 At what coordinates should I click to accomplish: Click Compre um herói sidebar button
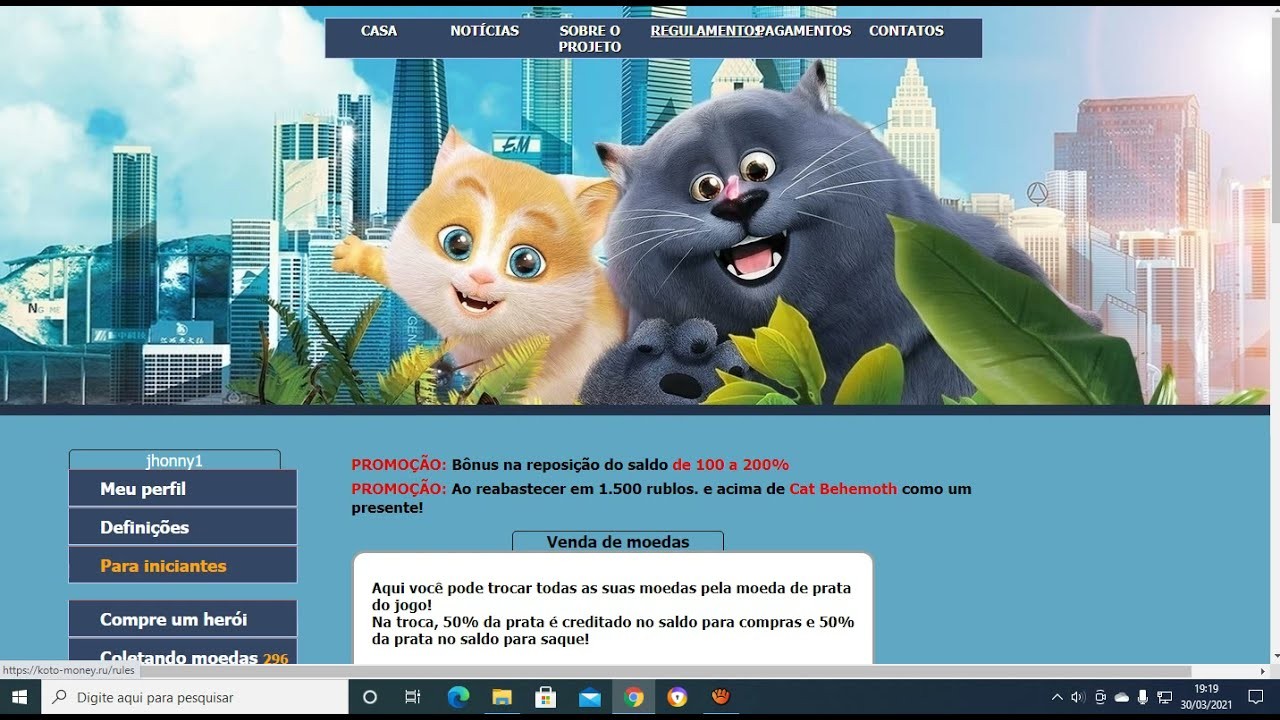pyautogui.click(x=183, y=619)
